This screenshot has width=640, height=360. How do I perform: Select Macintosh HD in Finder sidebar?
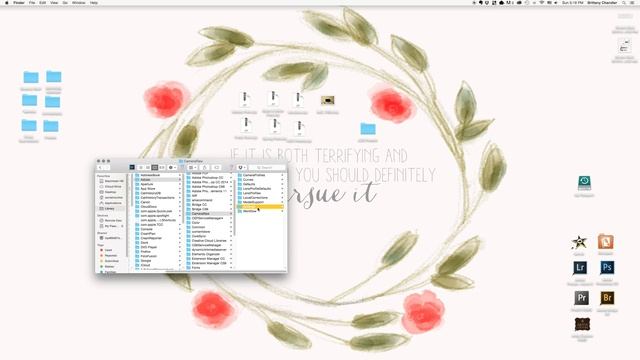[114, 181]
